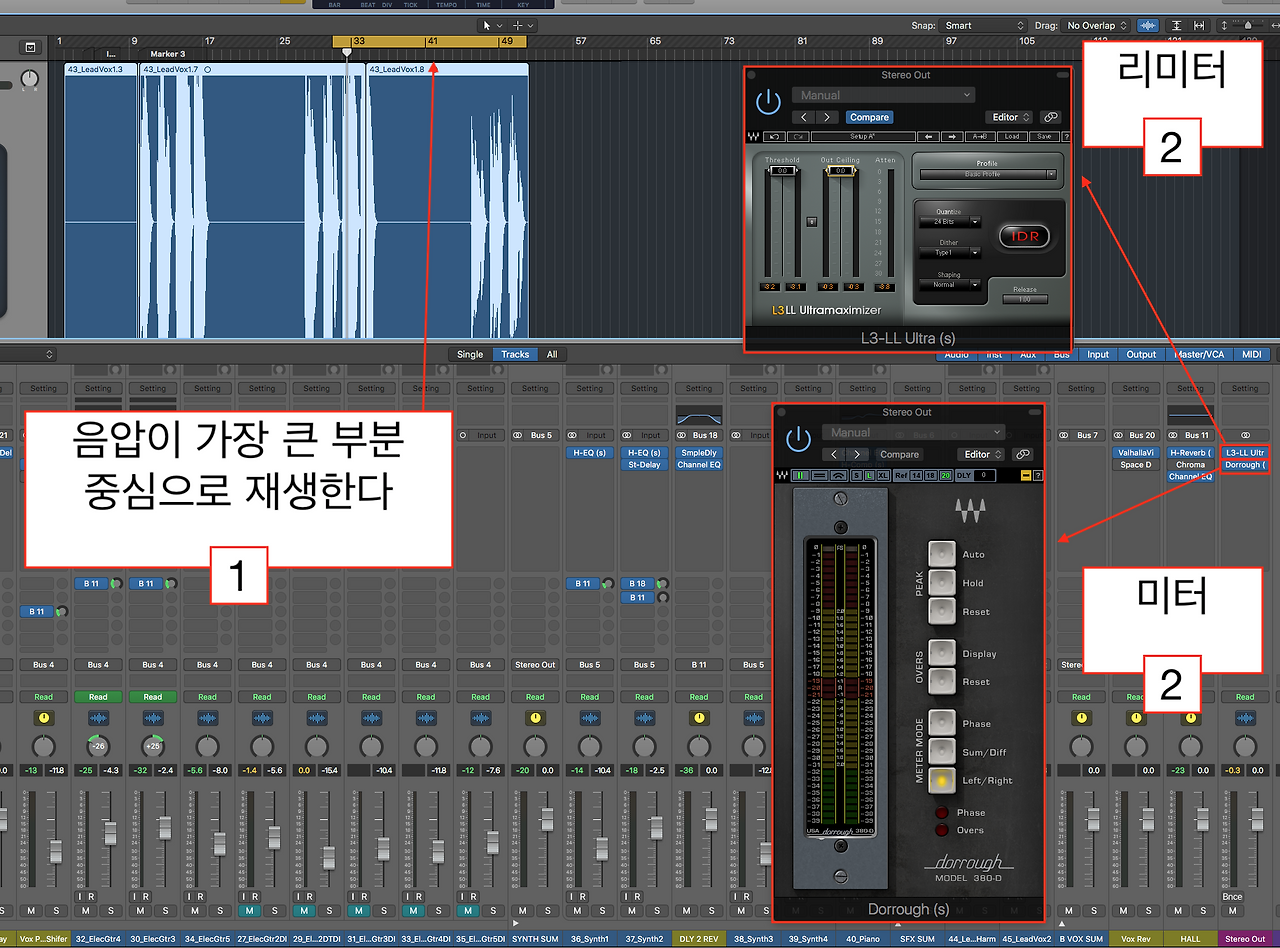This screenshot has height=948, width=1280.
Task: Select vertical meter layout icon in Dorrough toolbar
Action: click(800, 475)
